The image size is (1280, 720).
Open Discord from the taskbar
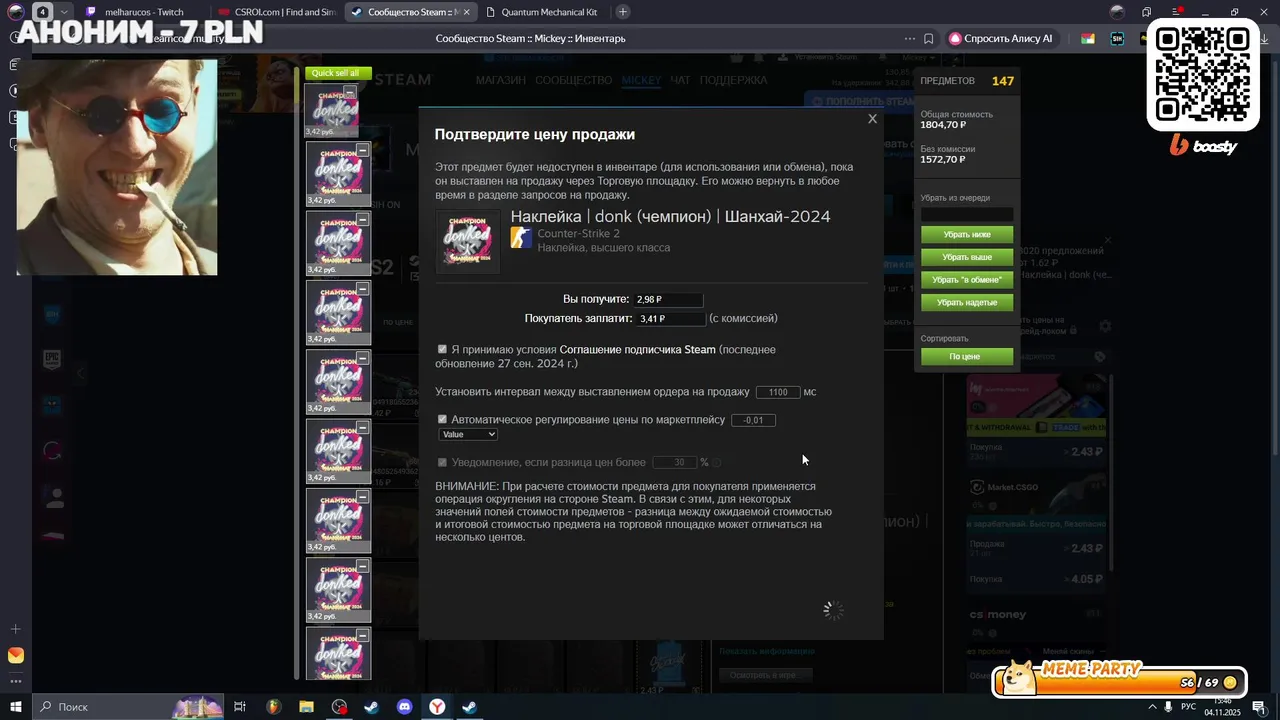pyautogui.click(x=404, y=707)
